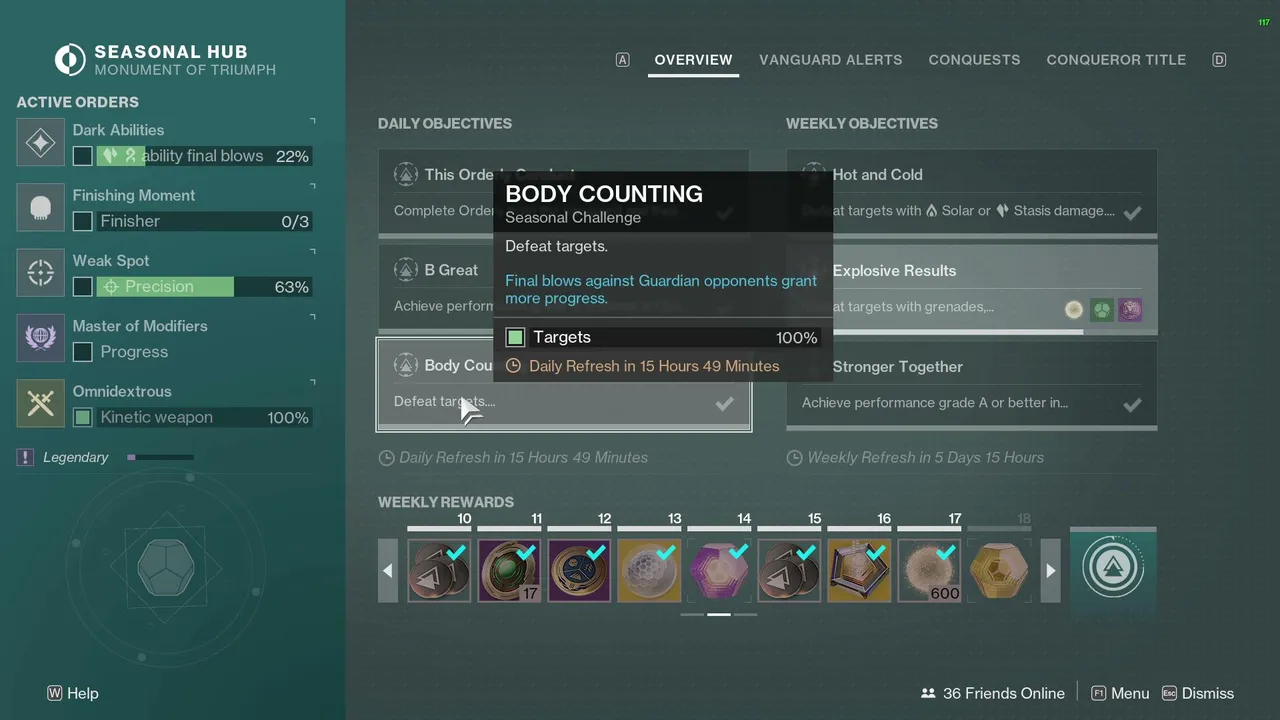Claim weekly reward number 13 icon
Screen dimensions: 1280x720
(x=649, y=570)
